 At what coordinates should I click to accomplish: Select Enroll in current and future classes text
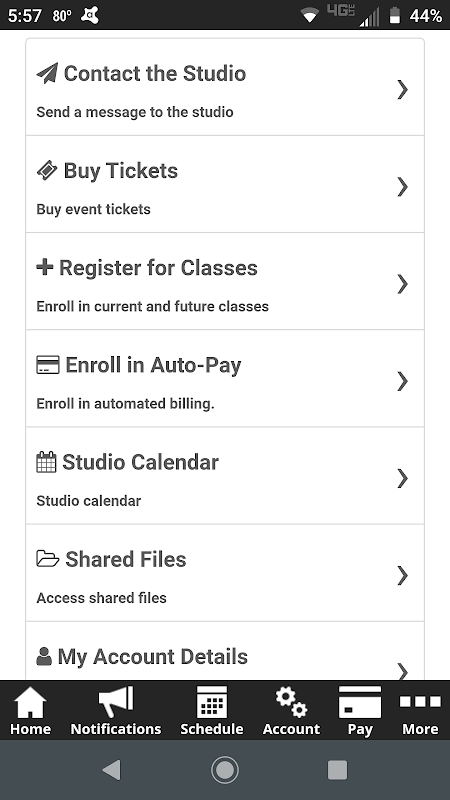coord(153,306)
